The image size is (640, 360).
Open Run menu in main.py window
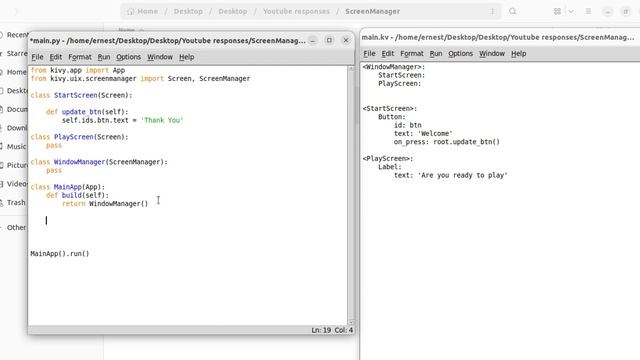[104, 57]
